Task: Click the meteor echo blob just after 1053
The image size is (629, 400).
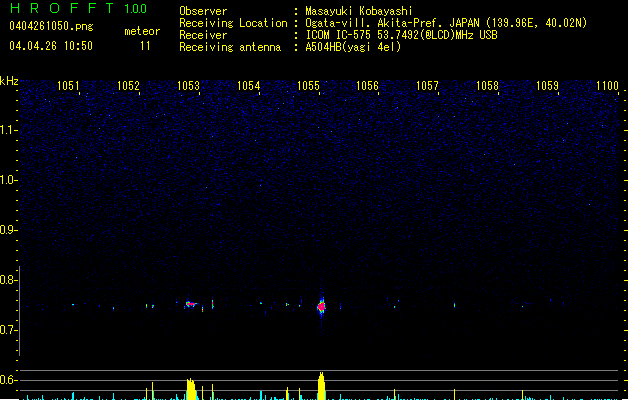Action: pyautogui.click(x=191, y=304)
